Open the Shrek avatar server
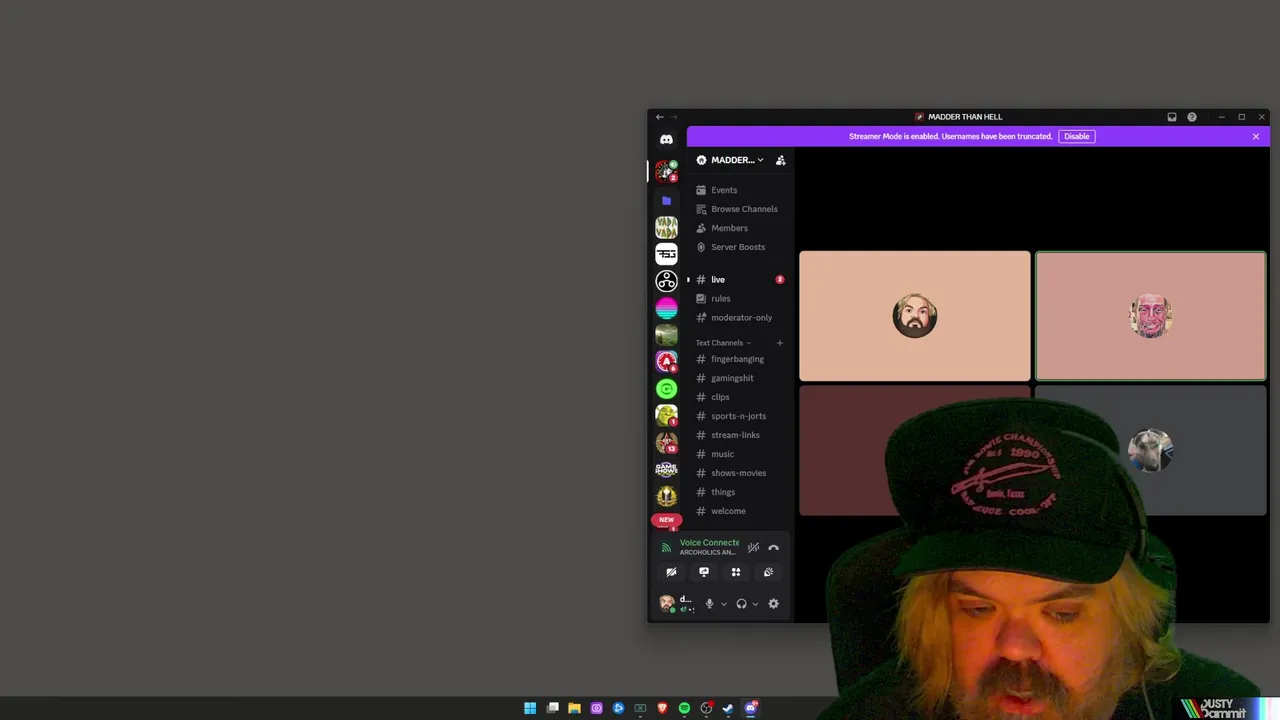This screenshot has height=720, width=1280. [666, 415]
